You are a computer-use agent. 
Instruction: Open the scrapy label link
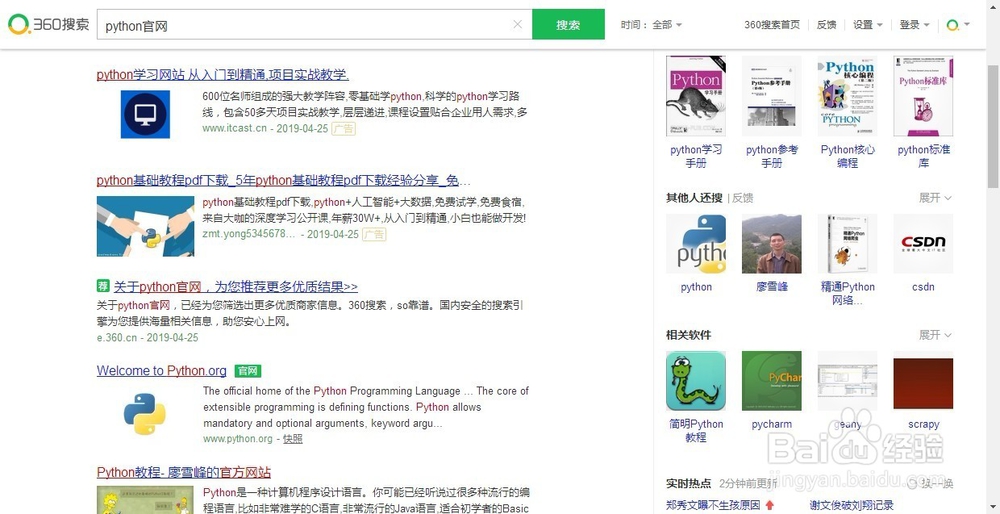coord(923,424)
